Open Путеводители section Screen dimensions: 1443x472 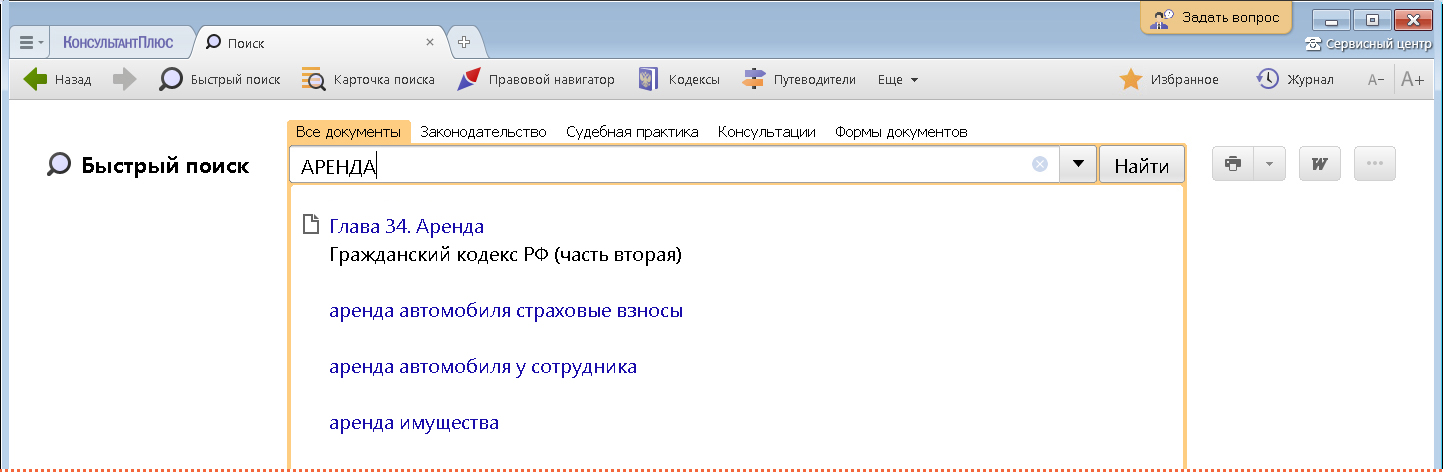tap(799, 80)
